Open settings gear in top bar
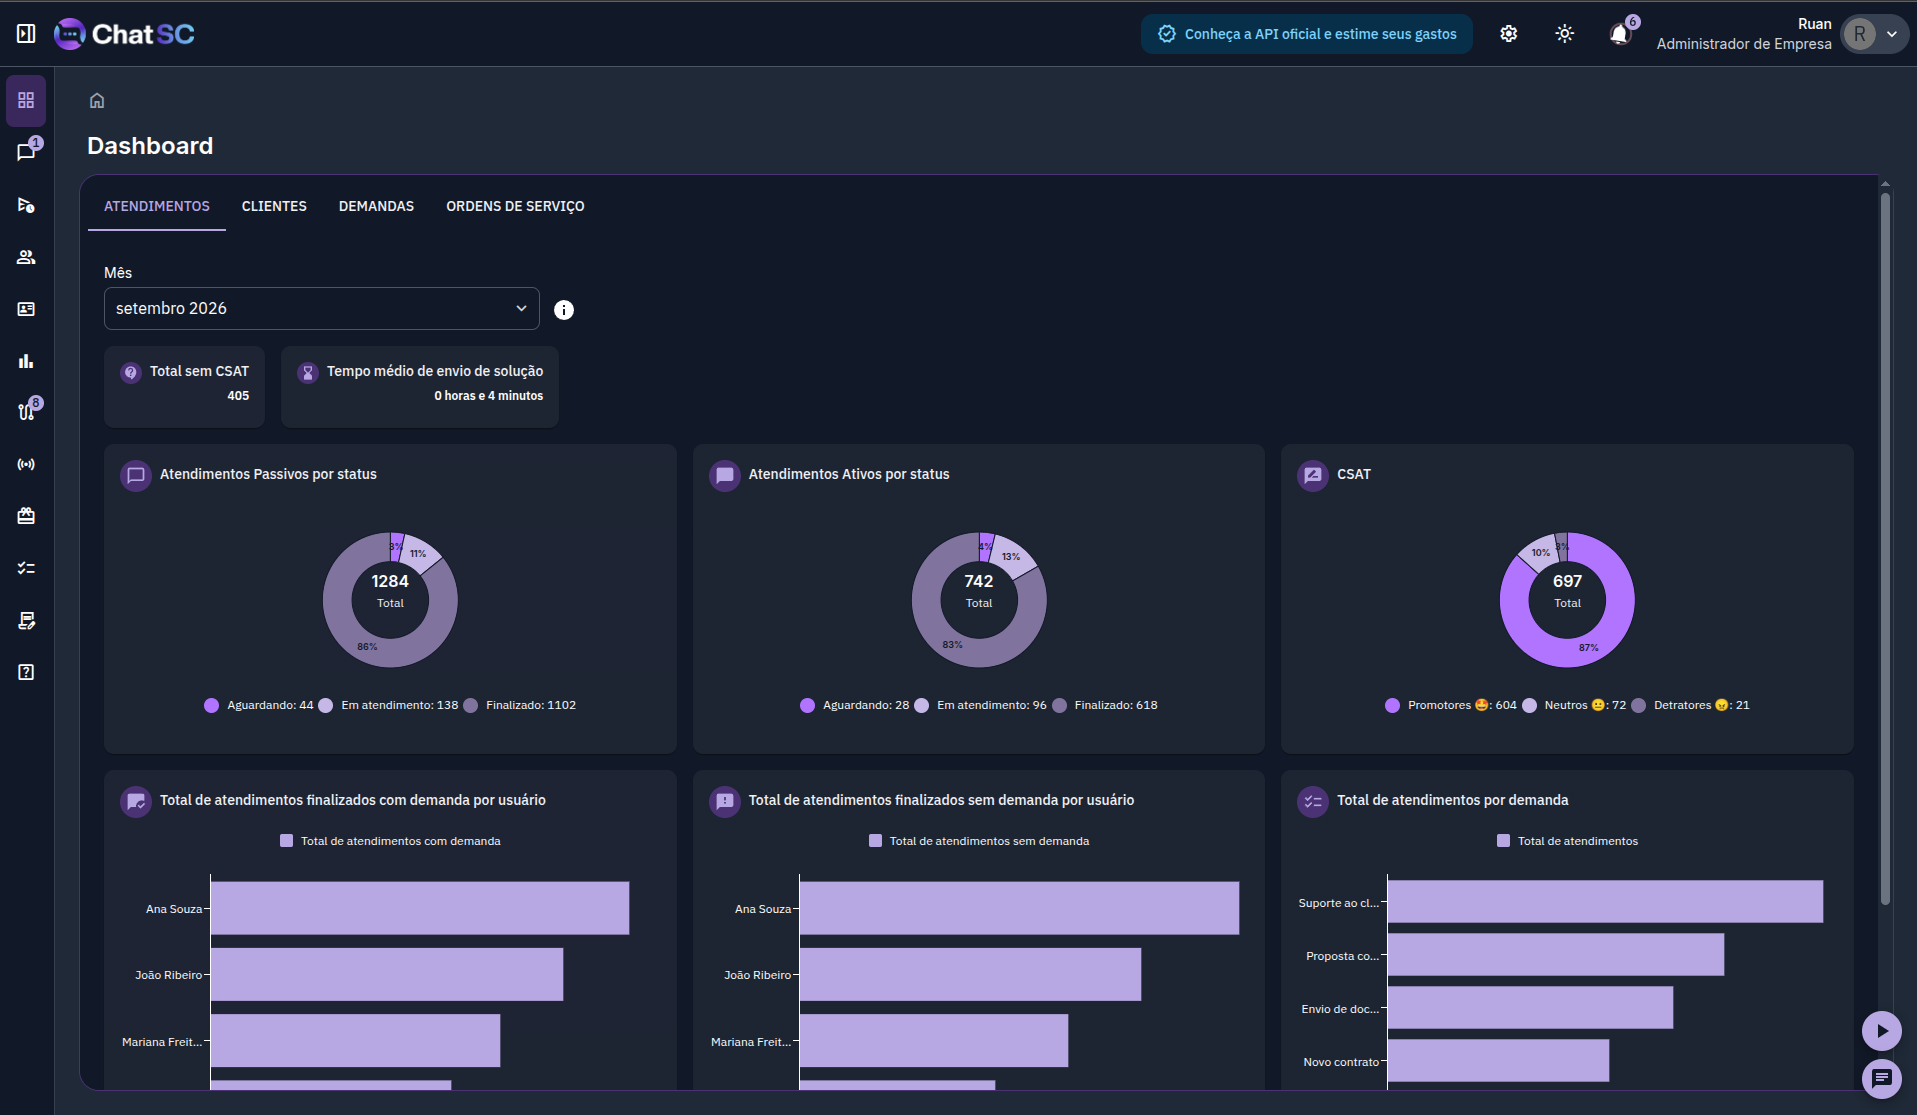 (1509, 34)
